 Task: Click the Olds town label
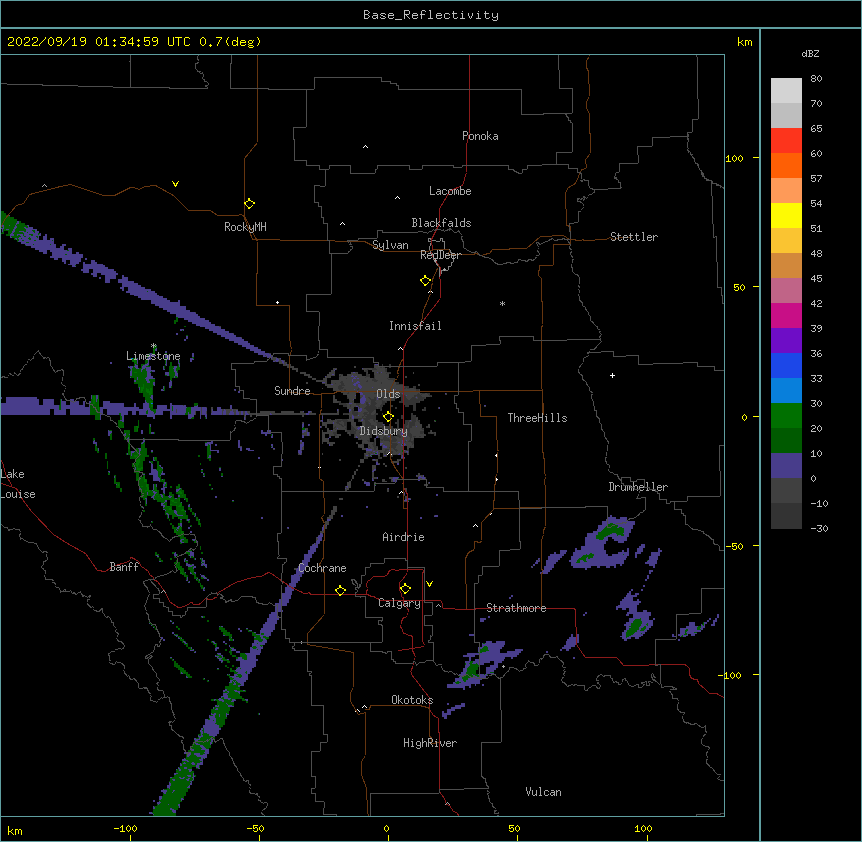pyautogui.click(x=388, y=394)
